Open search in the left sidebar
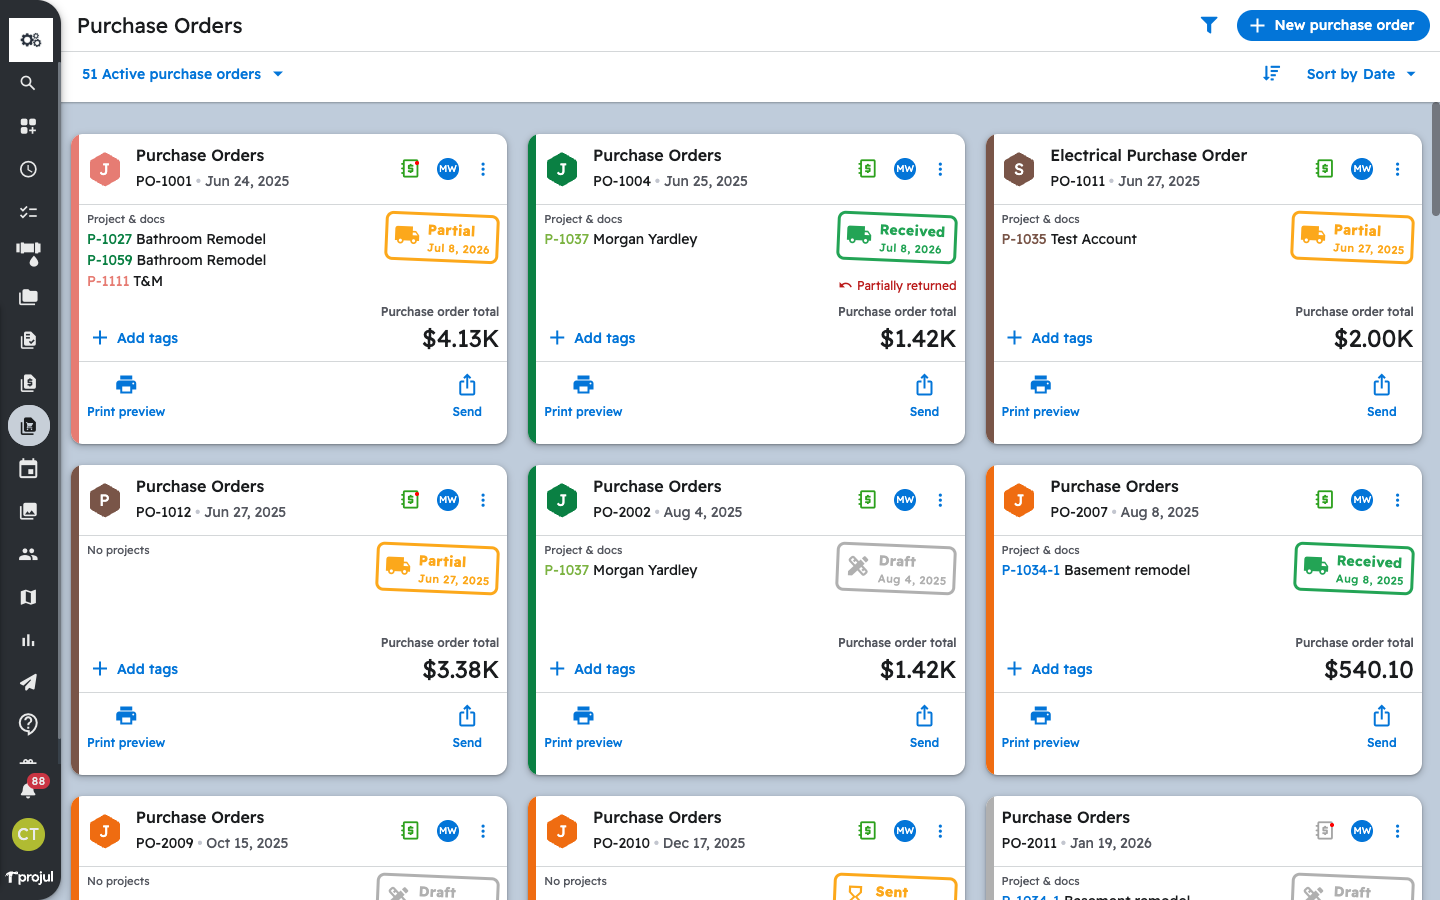The image size is (1440, 900). pyautogui.click(x=28, y=83)
